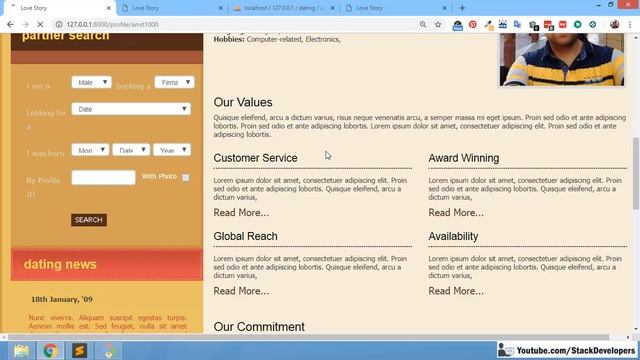Open a new browser tab
The width and height of the screenshot is (640, 360).
click(462, 8)
